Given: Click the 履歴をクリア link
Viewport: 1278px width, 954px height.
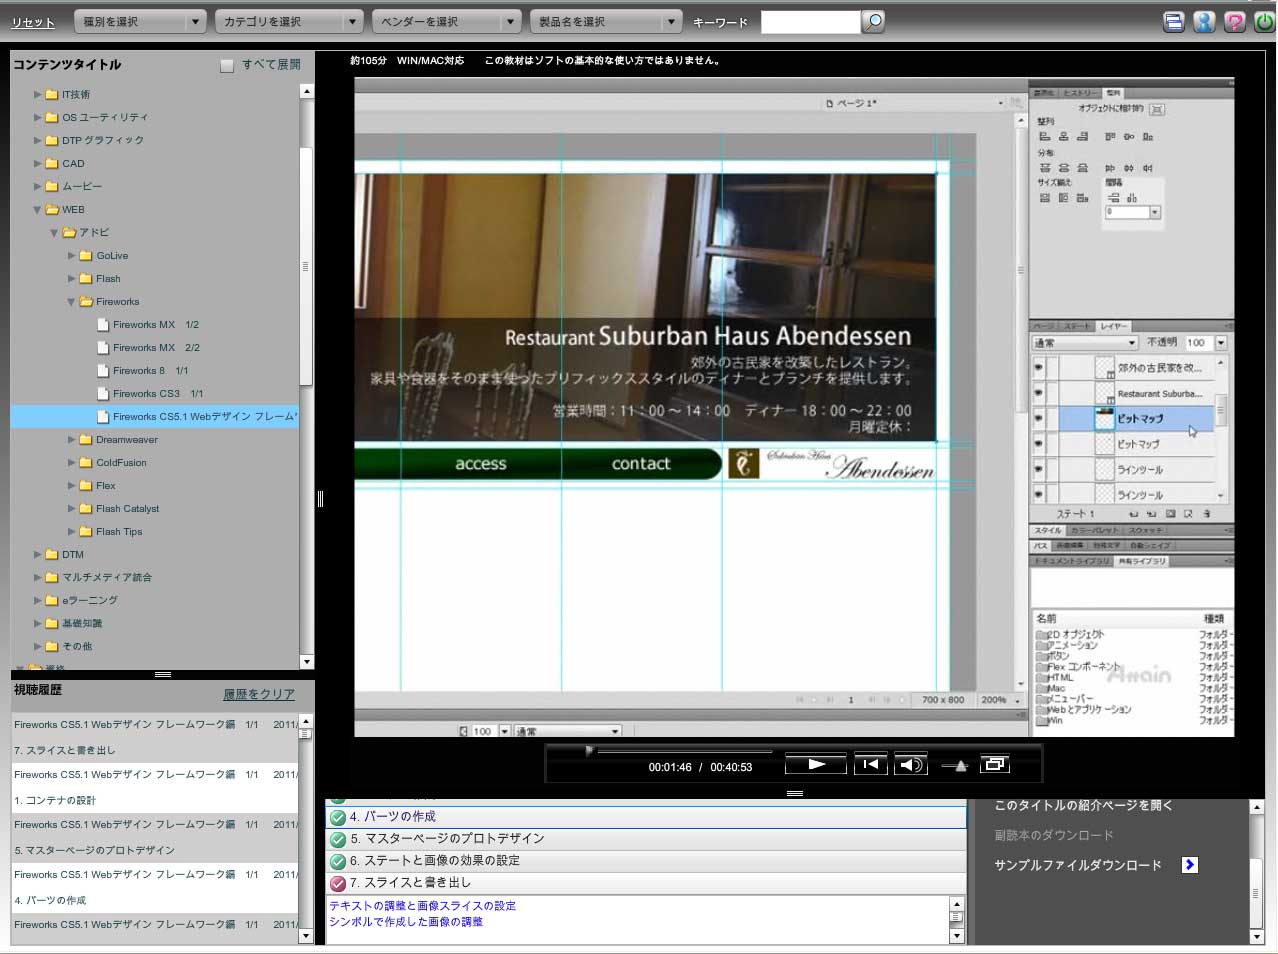Looking at the screenshot, I should [258, 694].
